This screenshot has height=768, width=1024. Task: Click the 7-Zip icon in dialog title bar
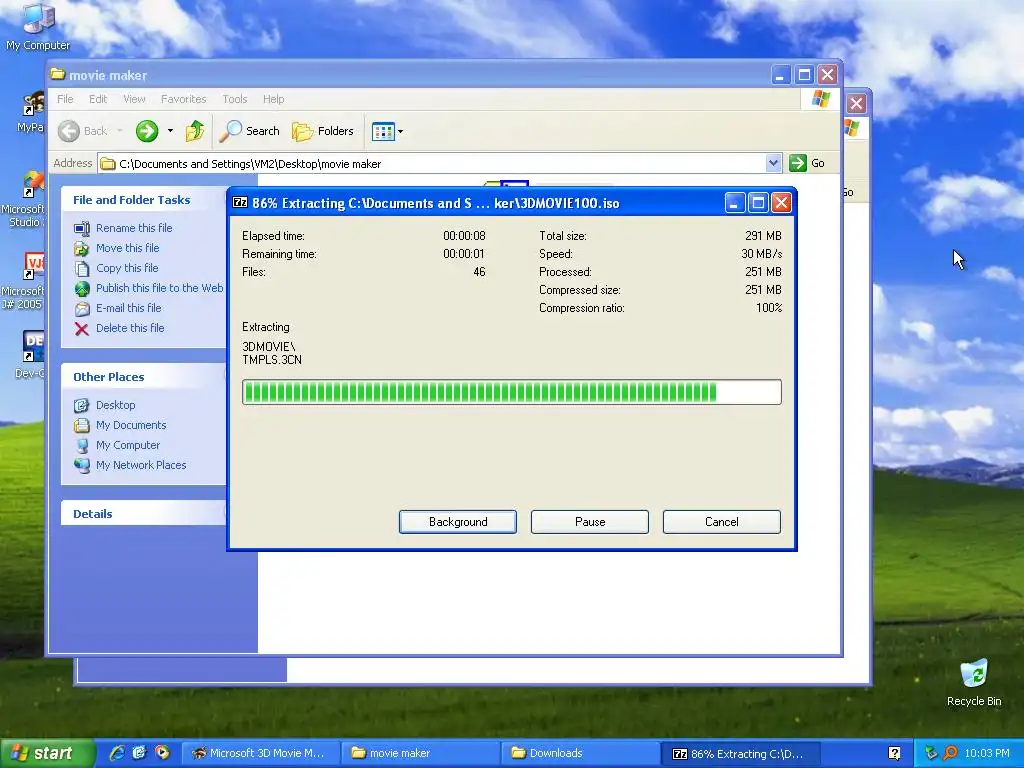[x=240, y=202]
